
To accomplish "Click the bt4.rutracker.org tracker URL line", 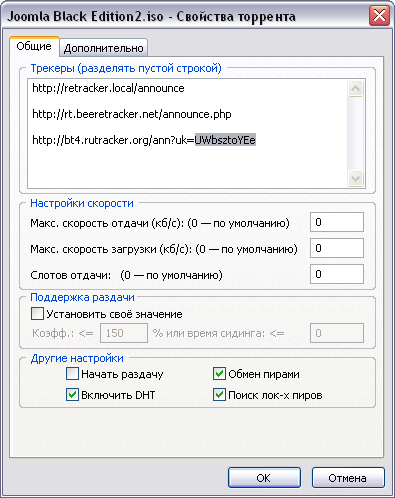I will click(x=144, y=140).
